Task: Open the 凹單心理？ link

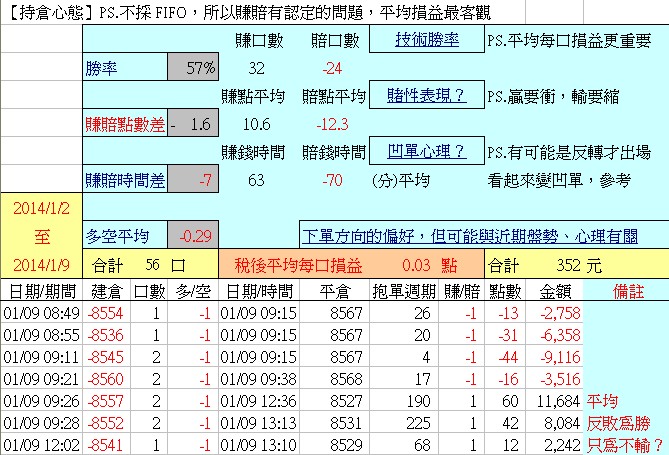Action: click(427, 151)
